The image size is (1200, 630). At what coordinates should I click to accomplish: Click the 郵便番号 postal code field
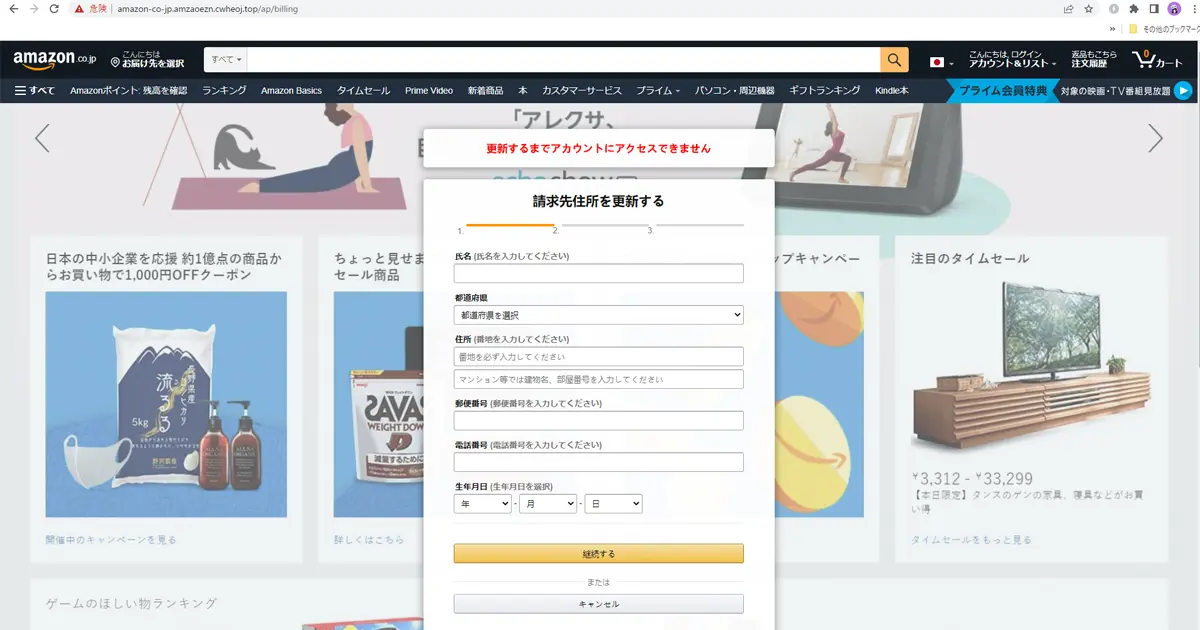pos(599,421)
